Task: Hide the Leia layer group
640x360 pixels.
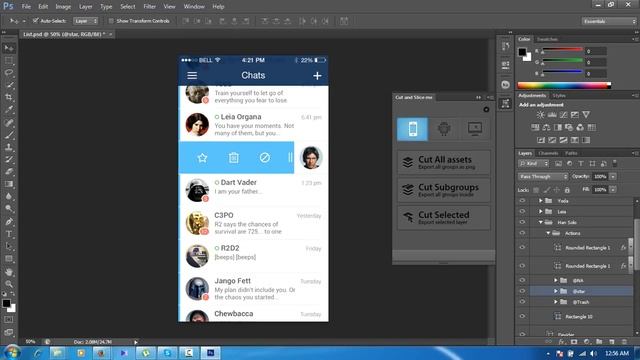Action: tap(522, 211)
